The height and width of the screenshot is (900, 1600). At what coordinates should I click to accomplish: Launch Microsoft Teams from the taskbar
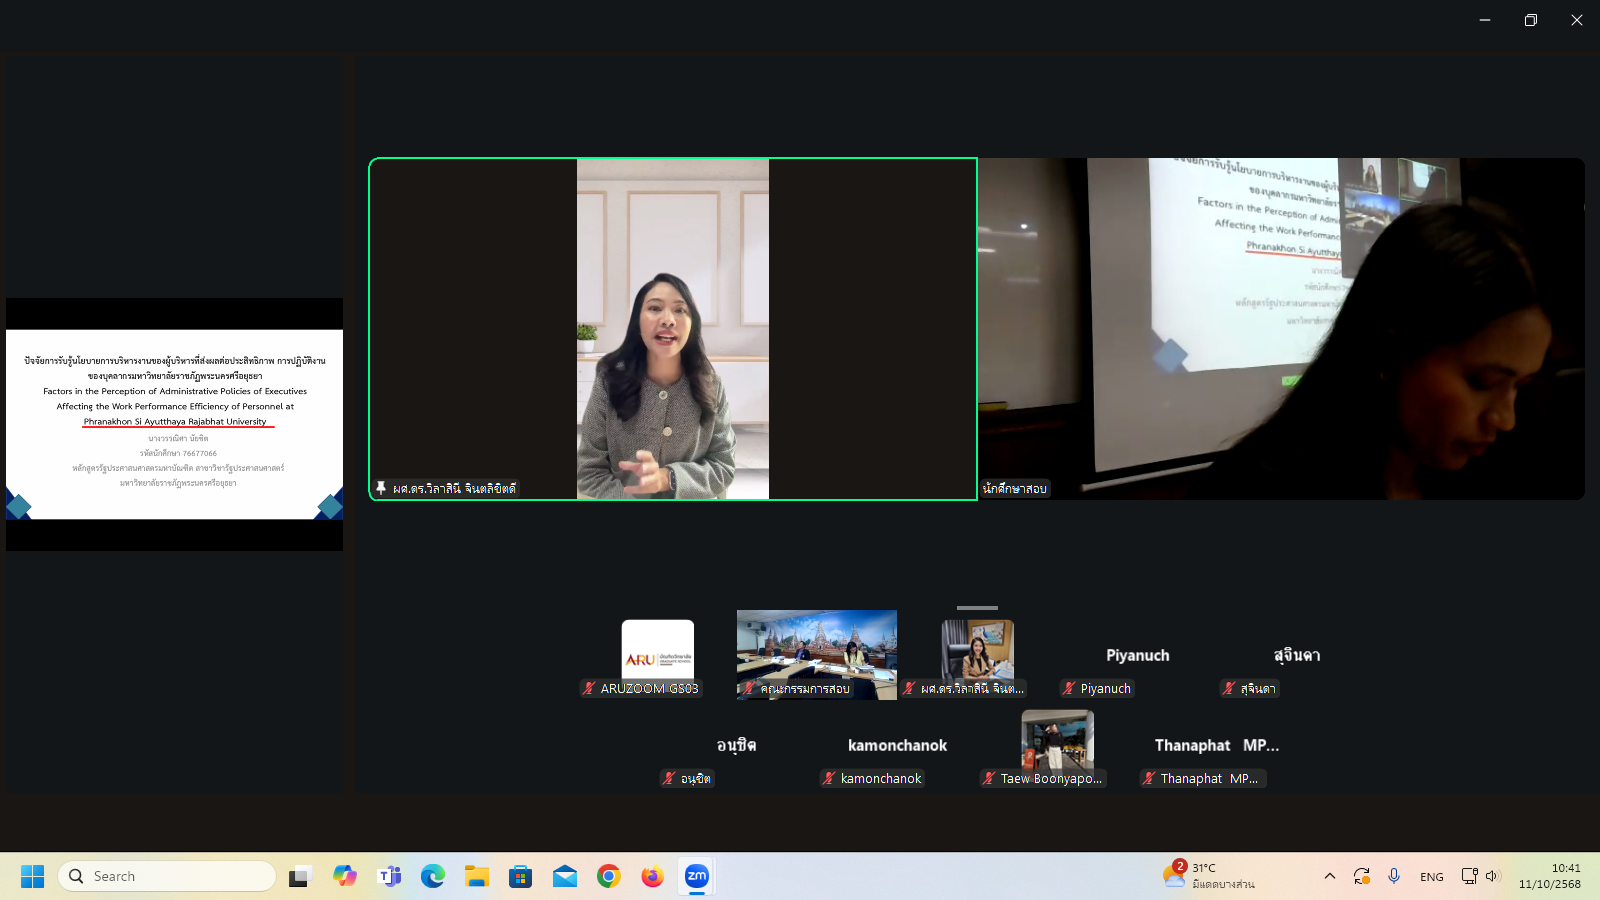[x=389, y=876]
